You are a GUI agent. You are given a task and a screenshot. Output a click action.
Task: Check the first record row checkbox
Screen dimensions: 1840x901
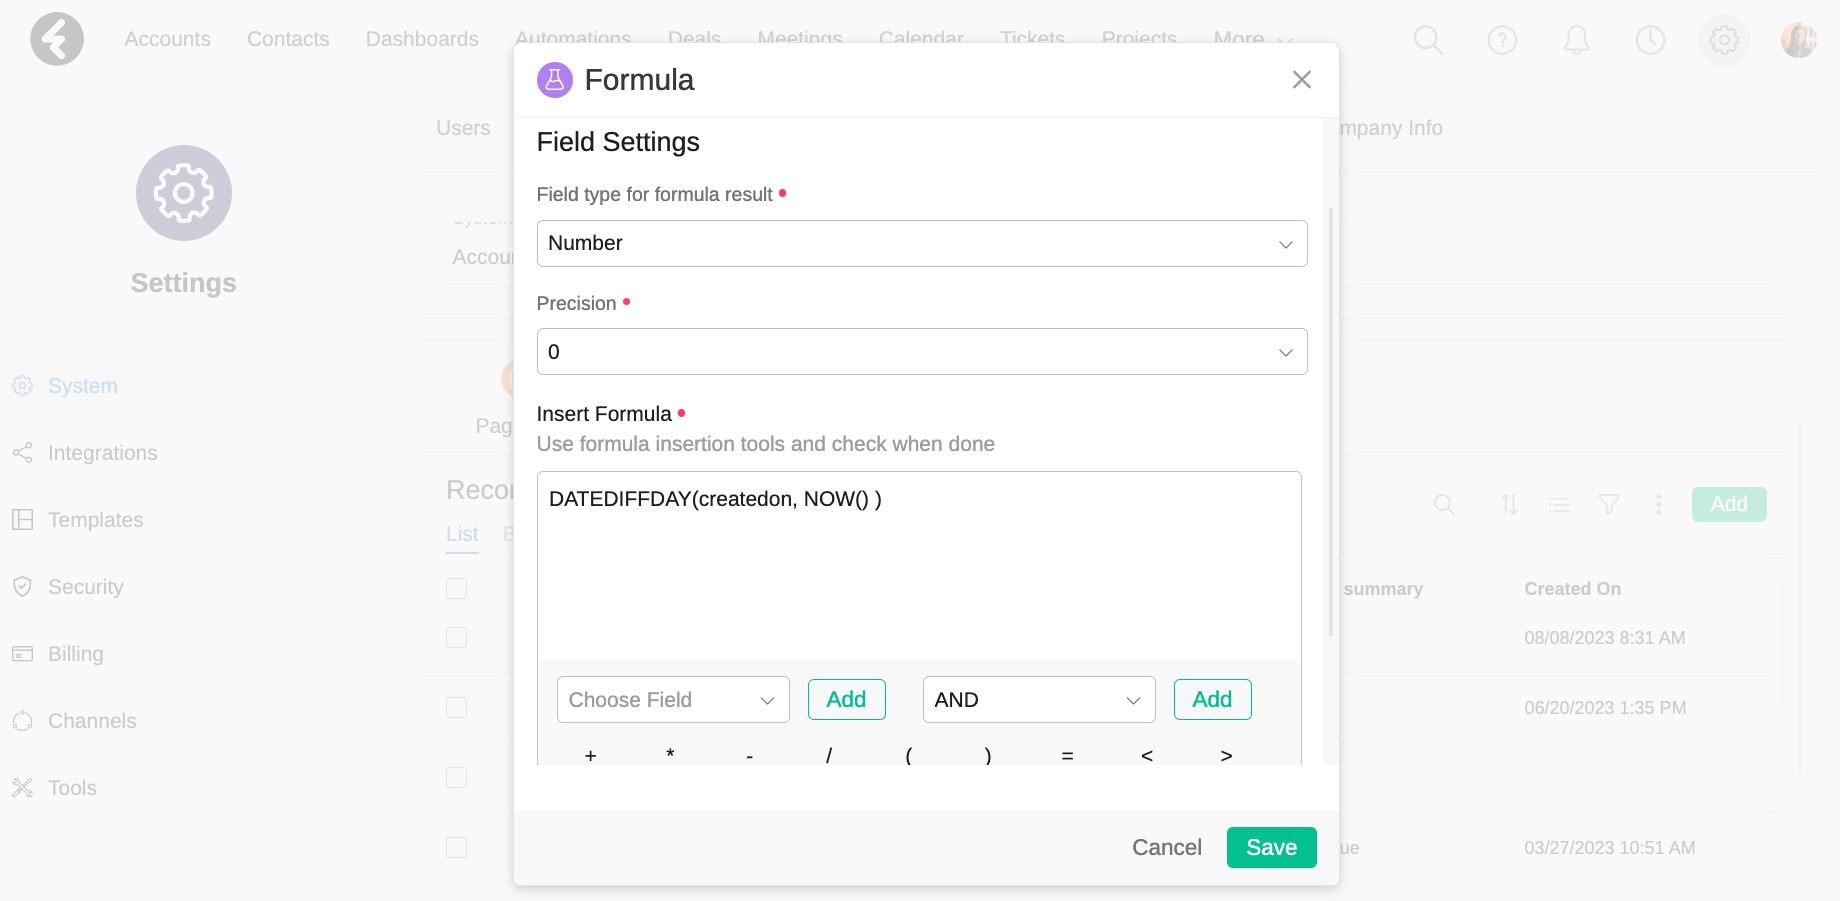[x=456, y=637]
